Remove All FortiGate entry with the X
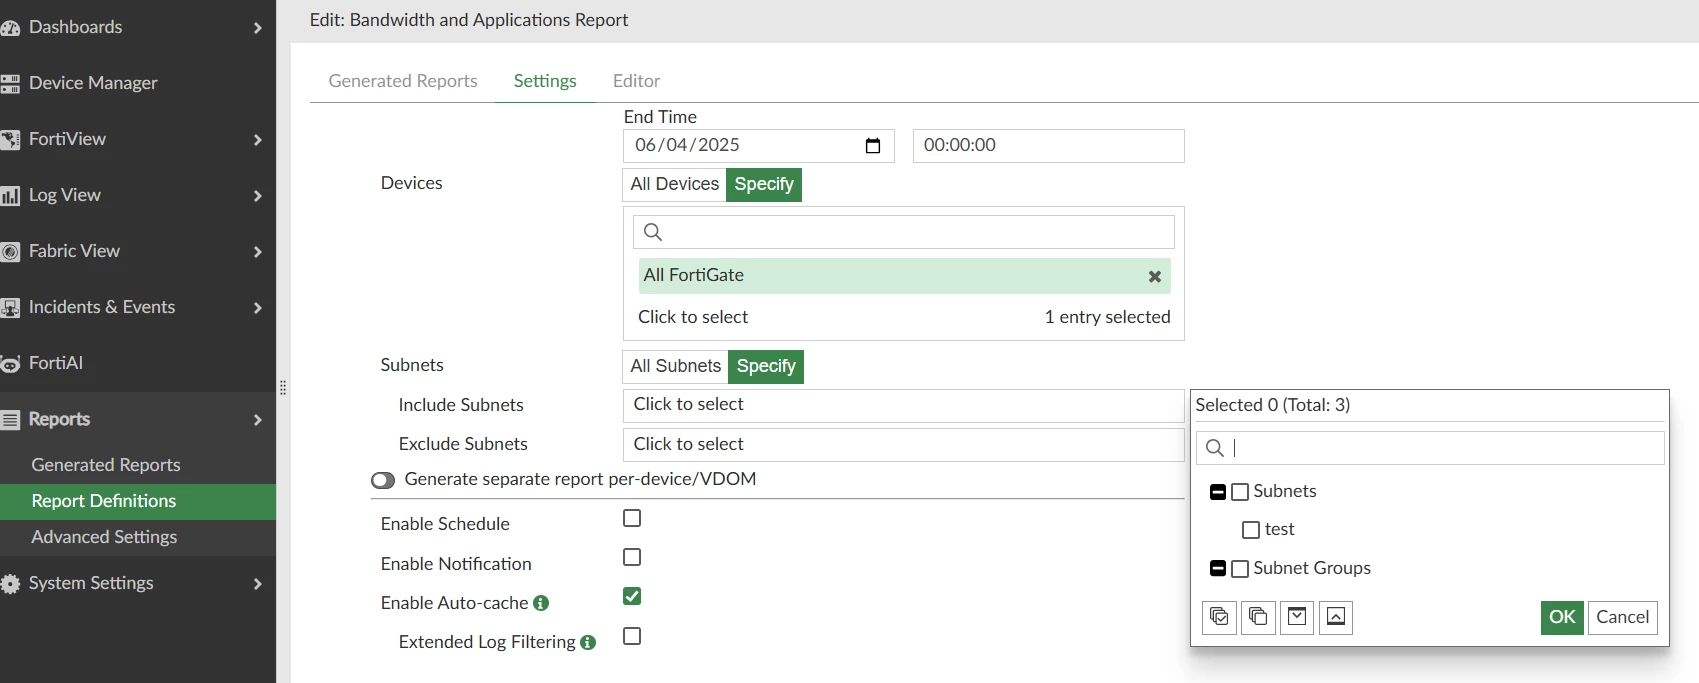This screenshot has height=683, width=1699. click(1155, 277)
